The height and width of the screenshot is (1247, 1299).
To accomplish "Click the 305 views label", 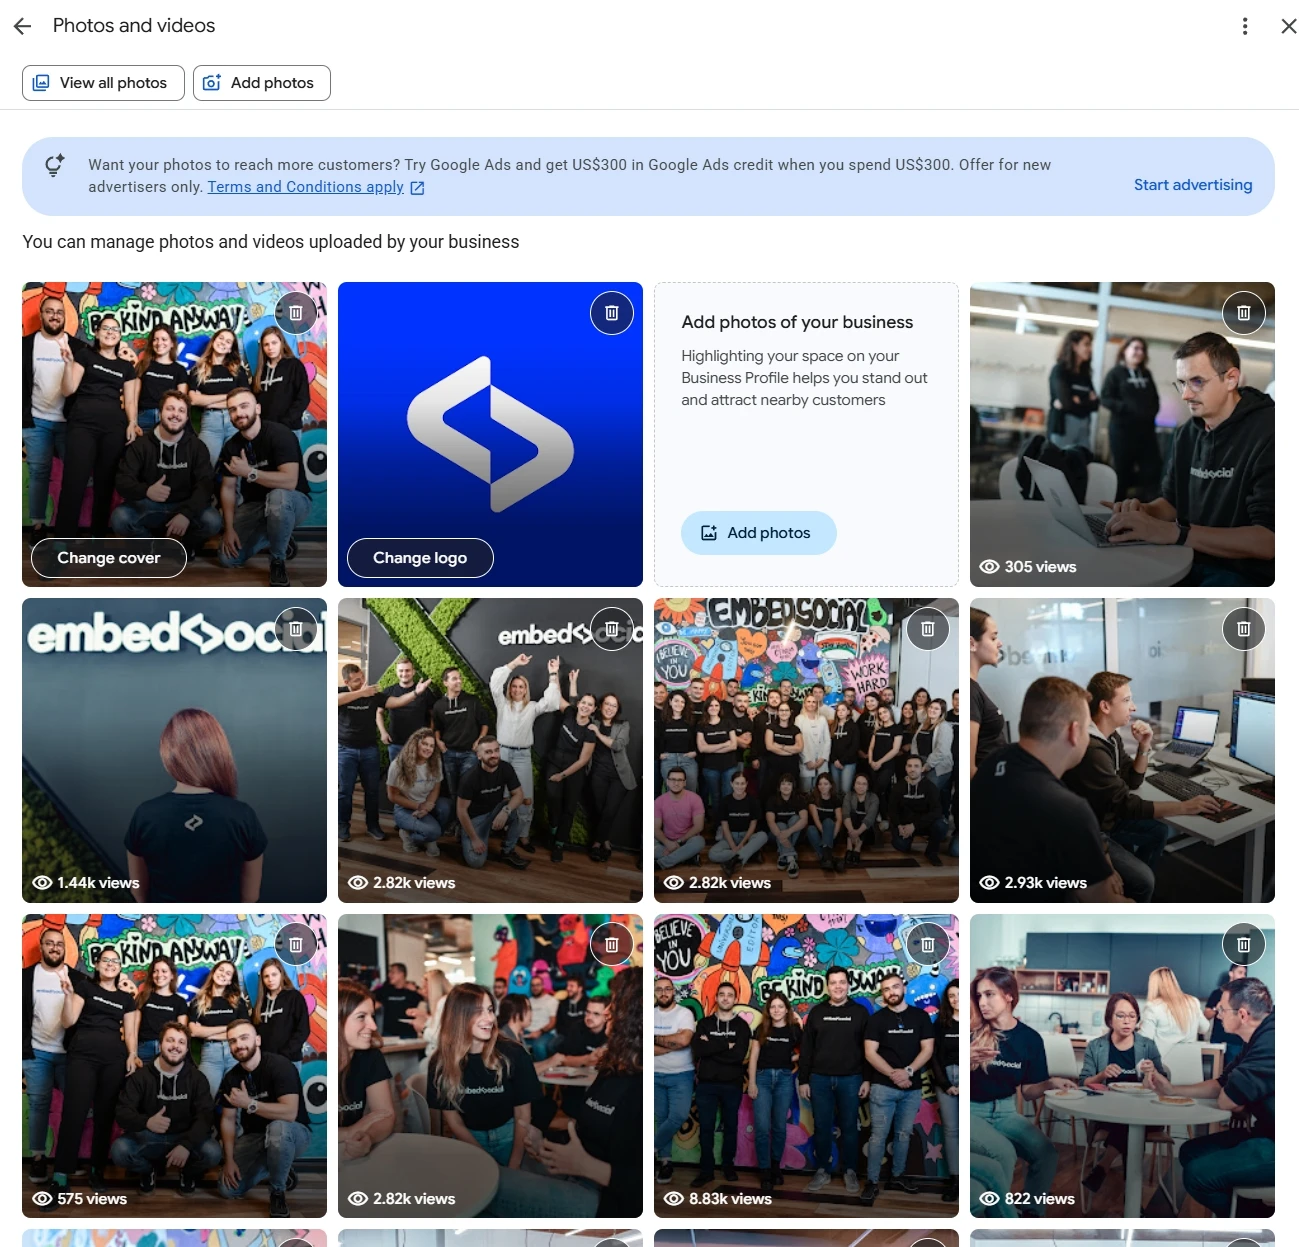I will point(1040,567).
